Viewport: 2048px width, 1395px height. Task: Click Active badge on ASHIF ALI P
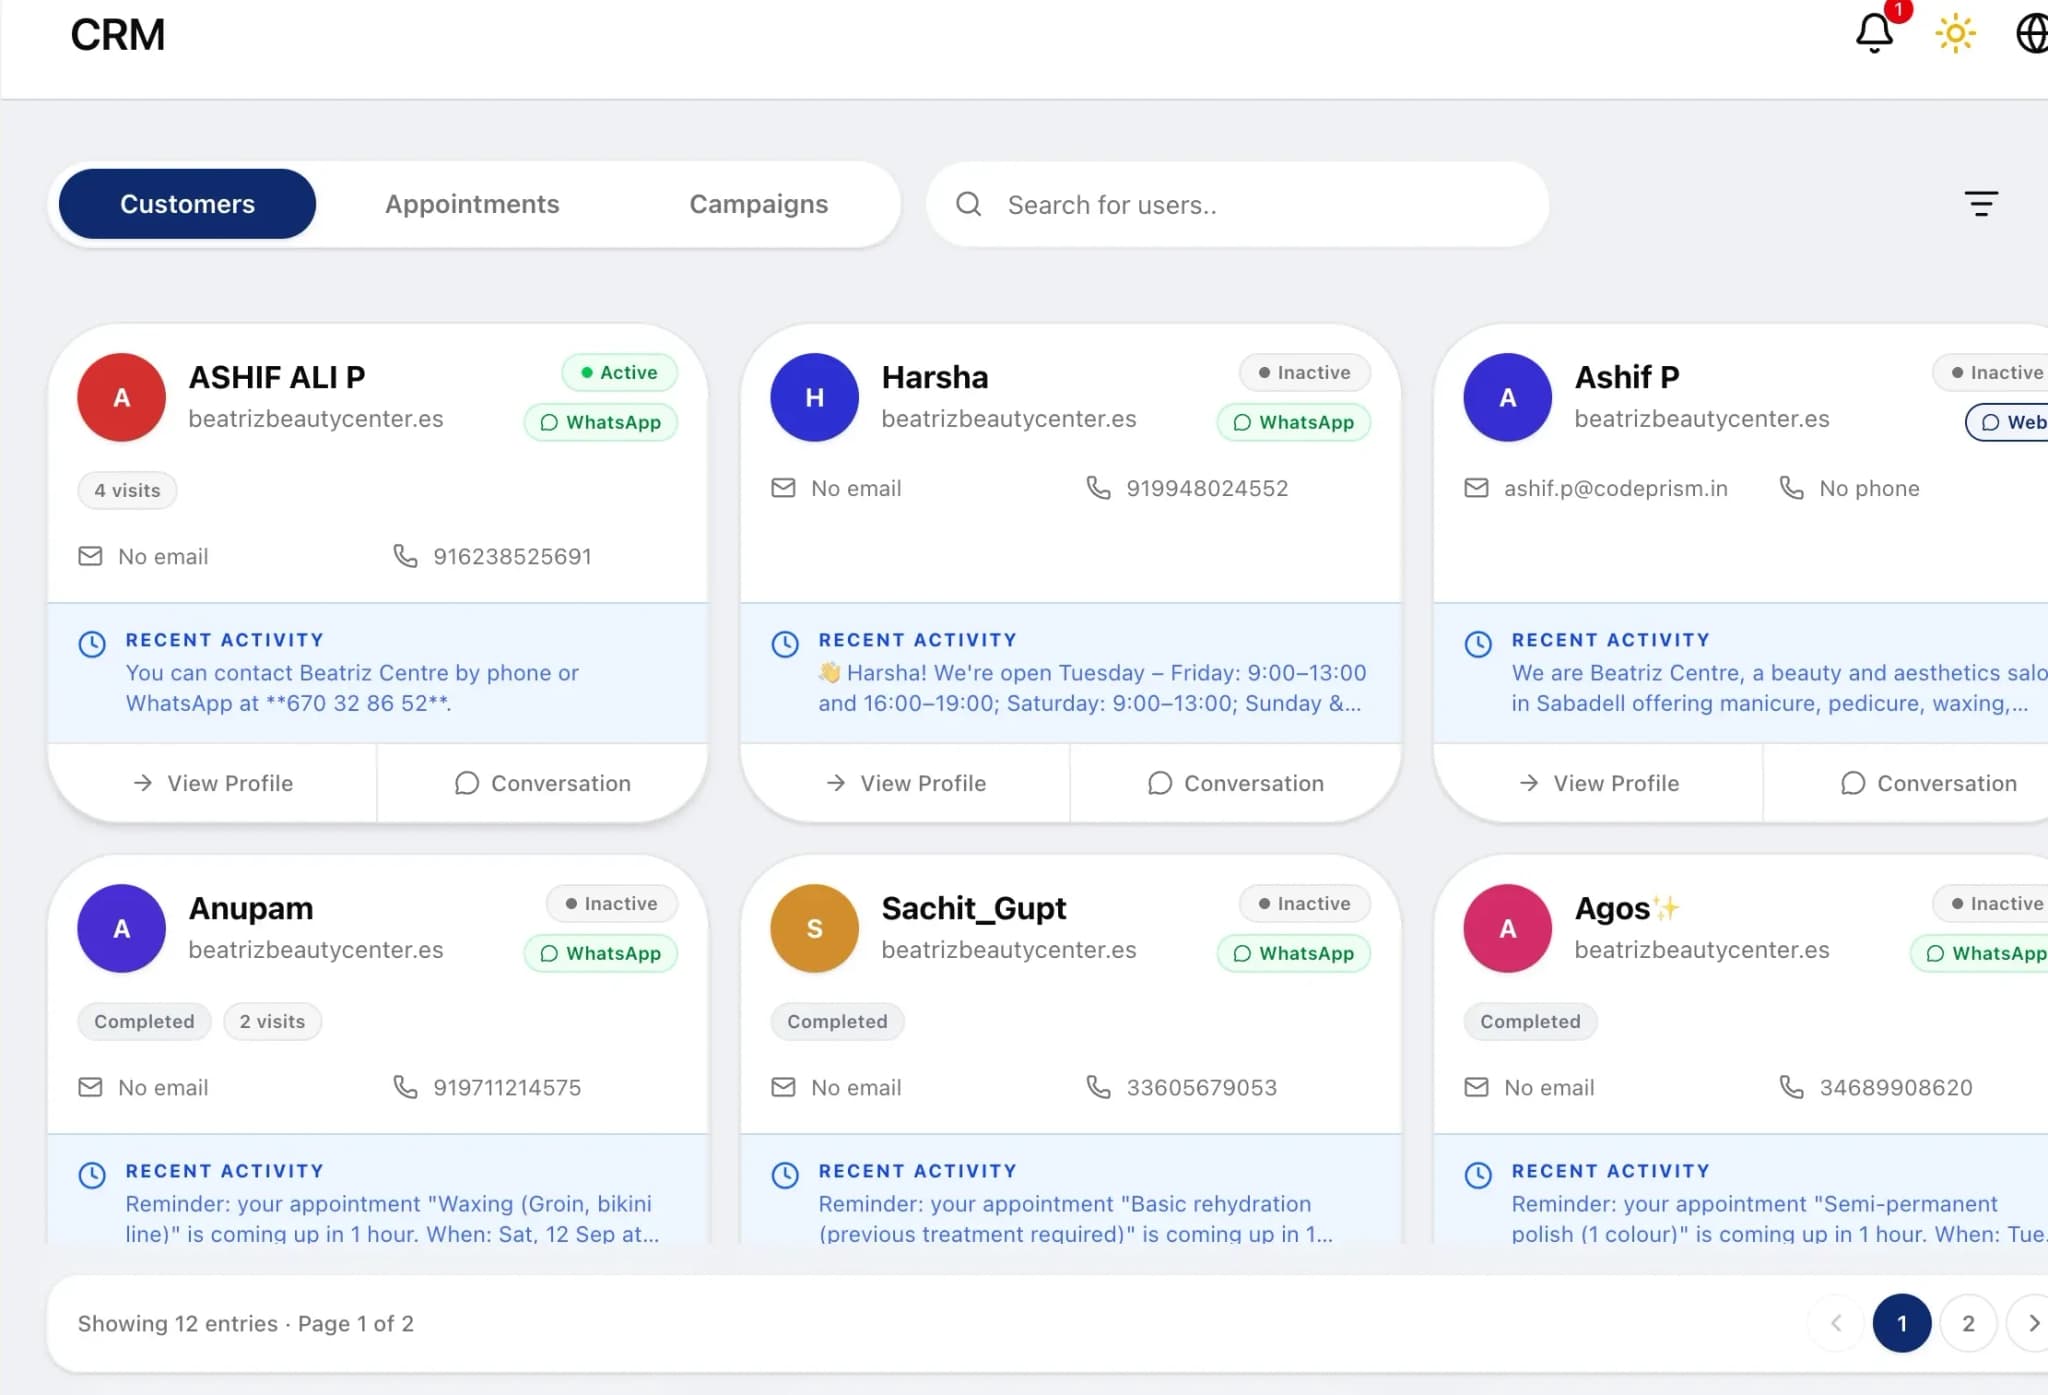pos(619,372)
